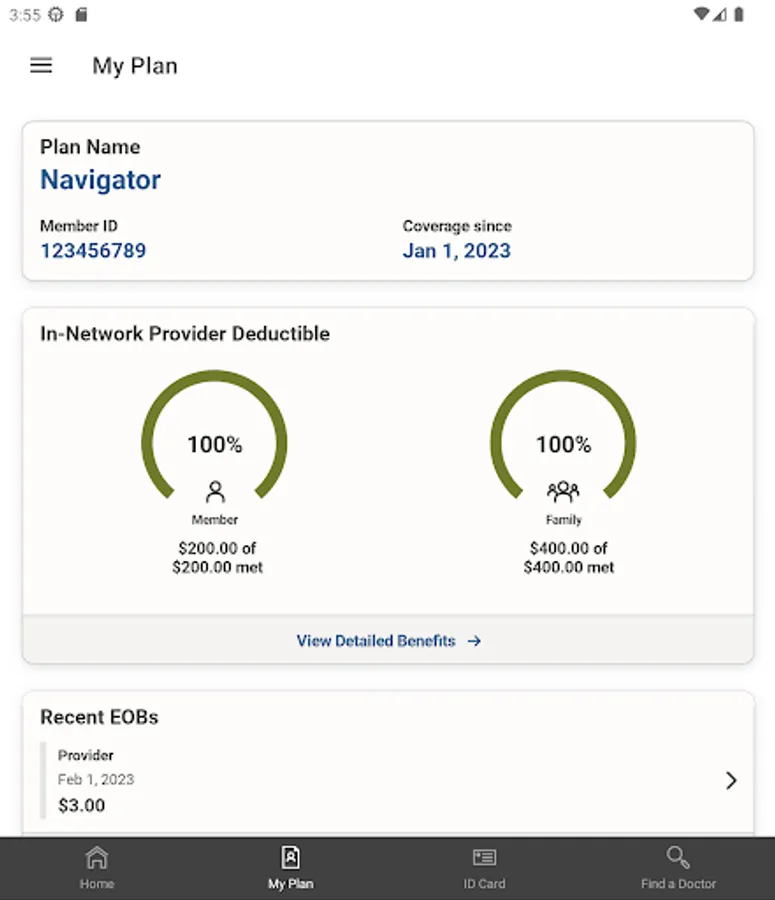Open the ID Card icon
The height and width of the screenshot is (900, 775).
(484, 858)
